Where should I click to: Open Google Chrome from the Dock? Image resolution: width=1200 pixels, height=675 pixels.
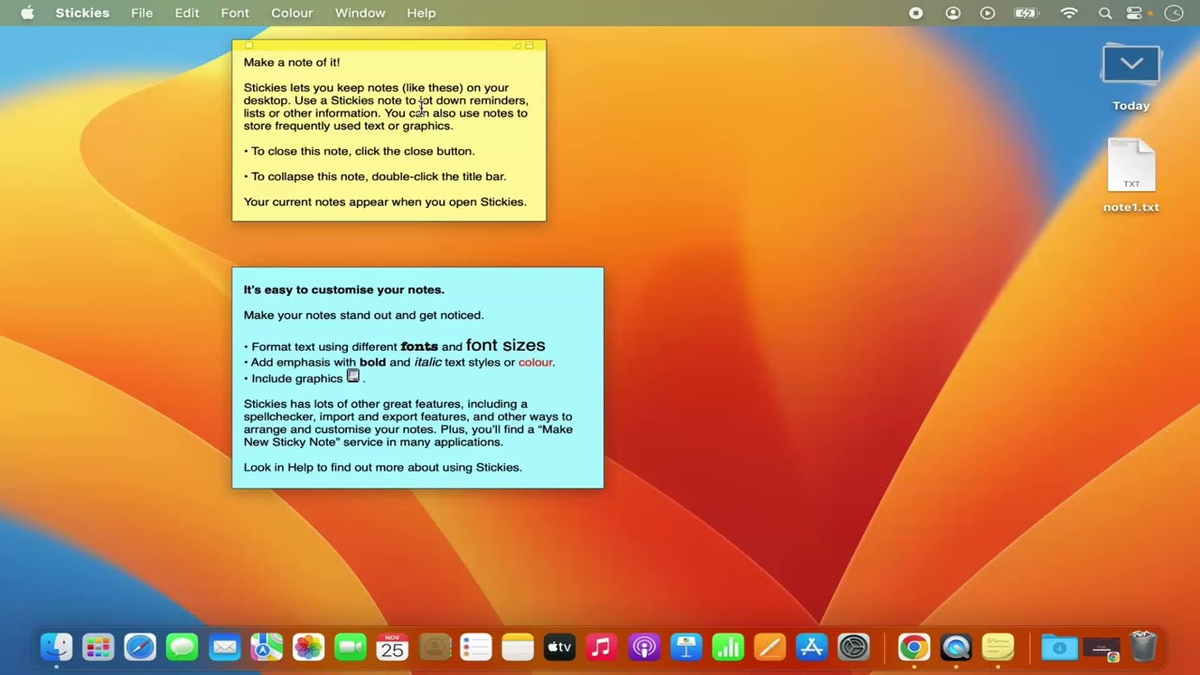(913, 647)
